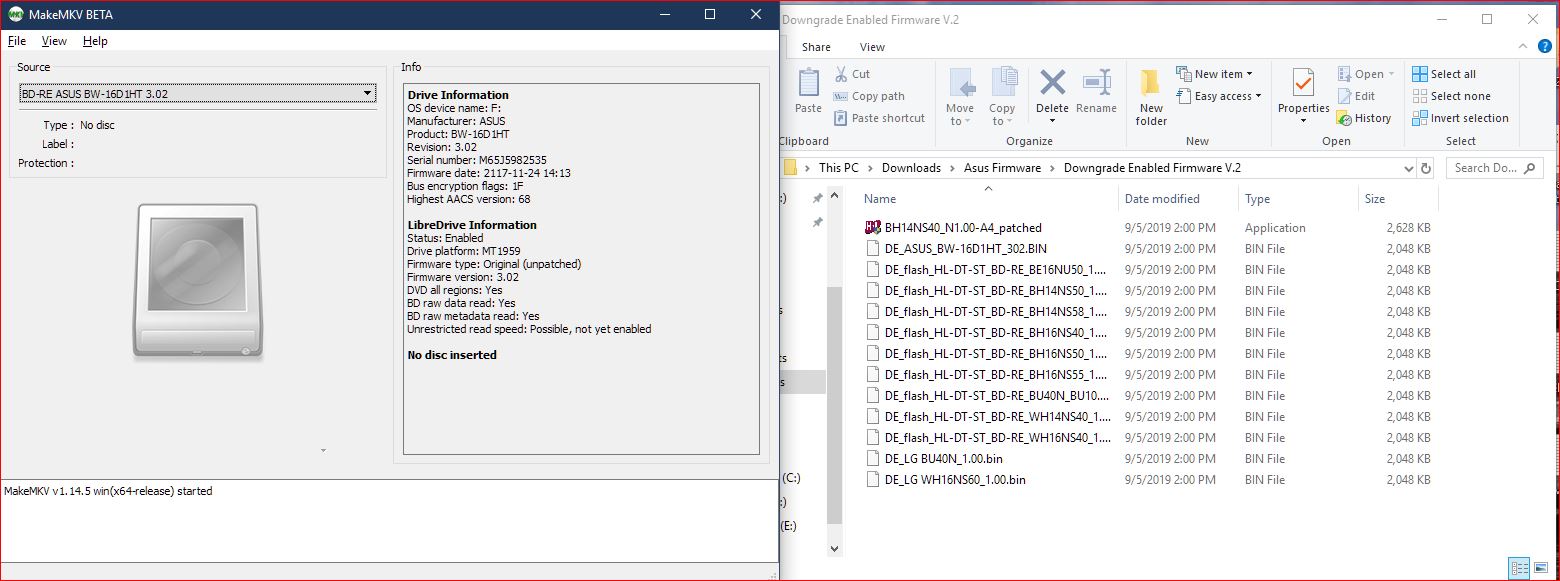Expand the address bar history dropdown
Viewport: 1560px width, 581px height.
pos(1409,168)
